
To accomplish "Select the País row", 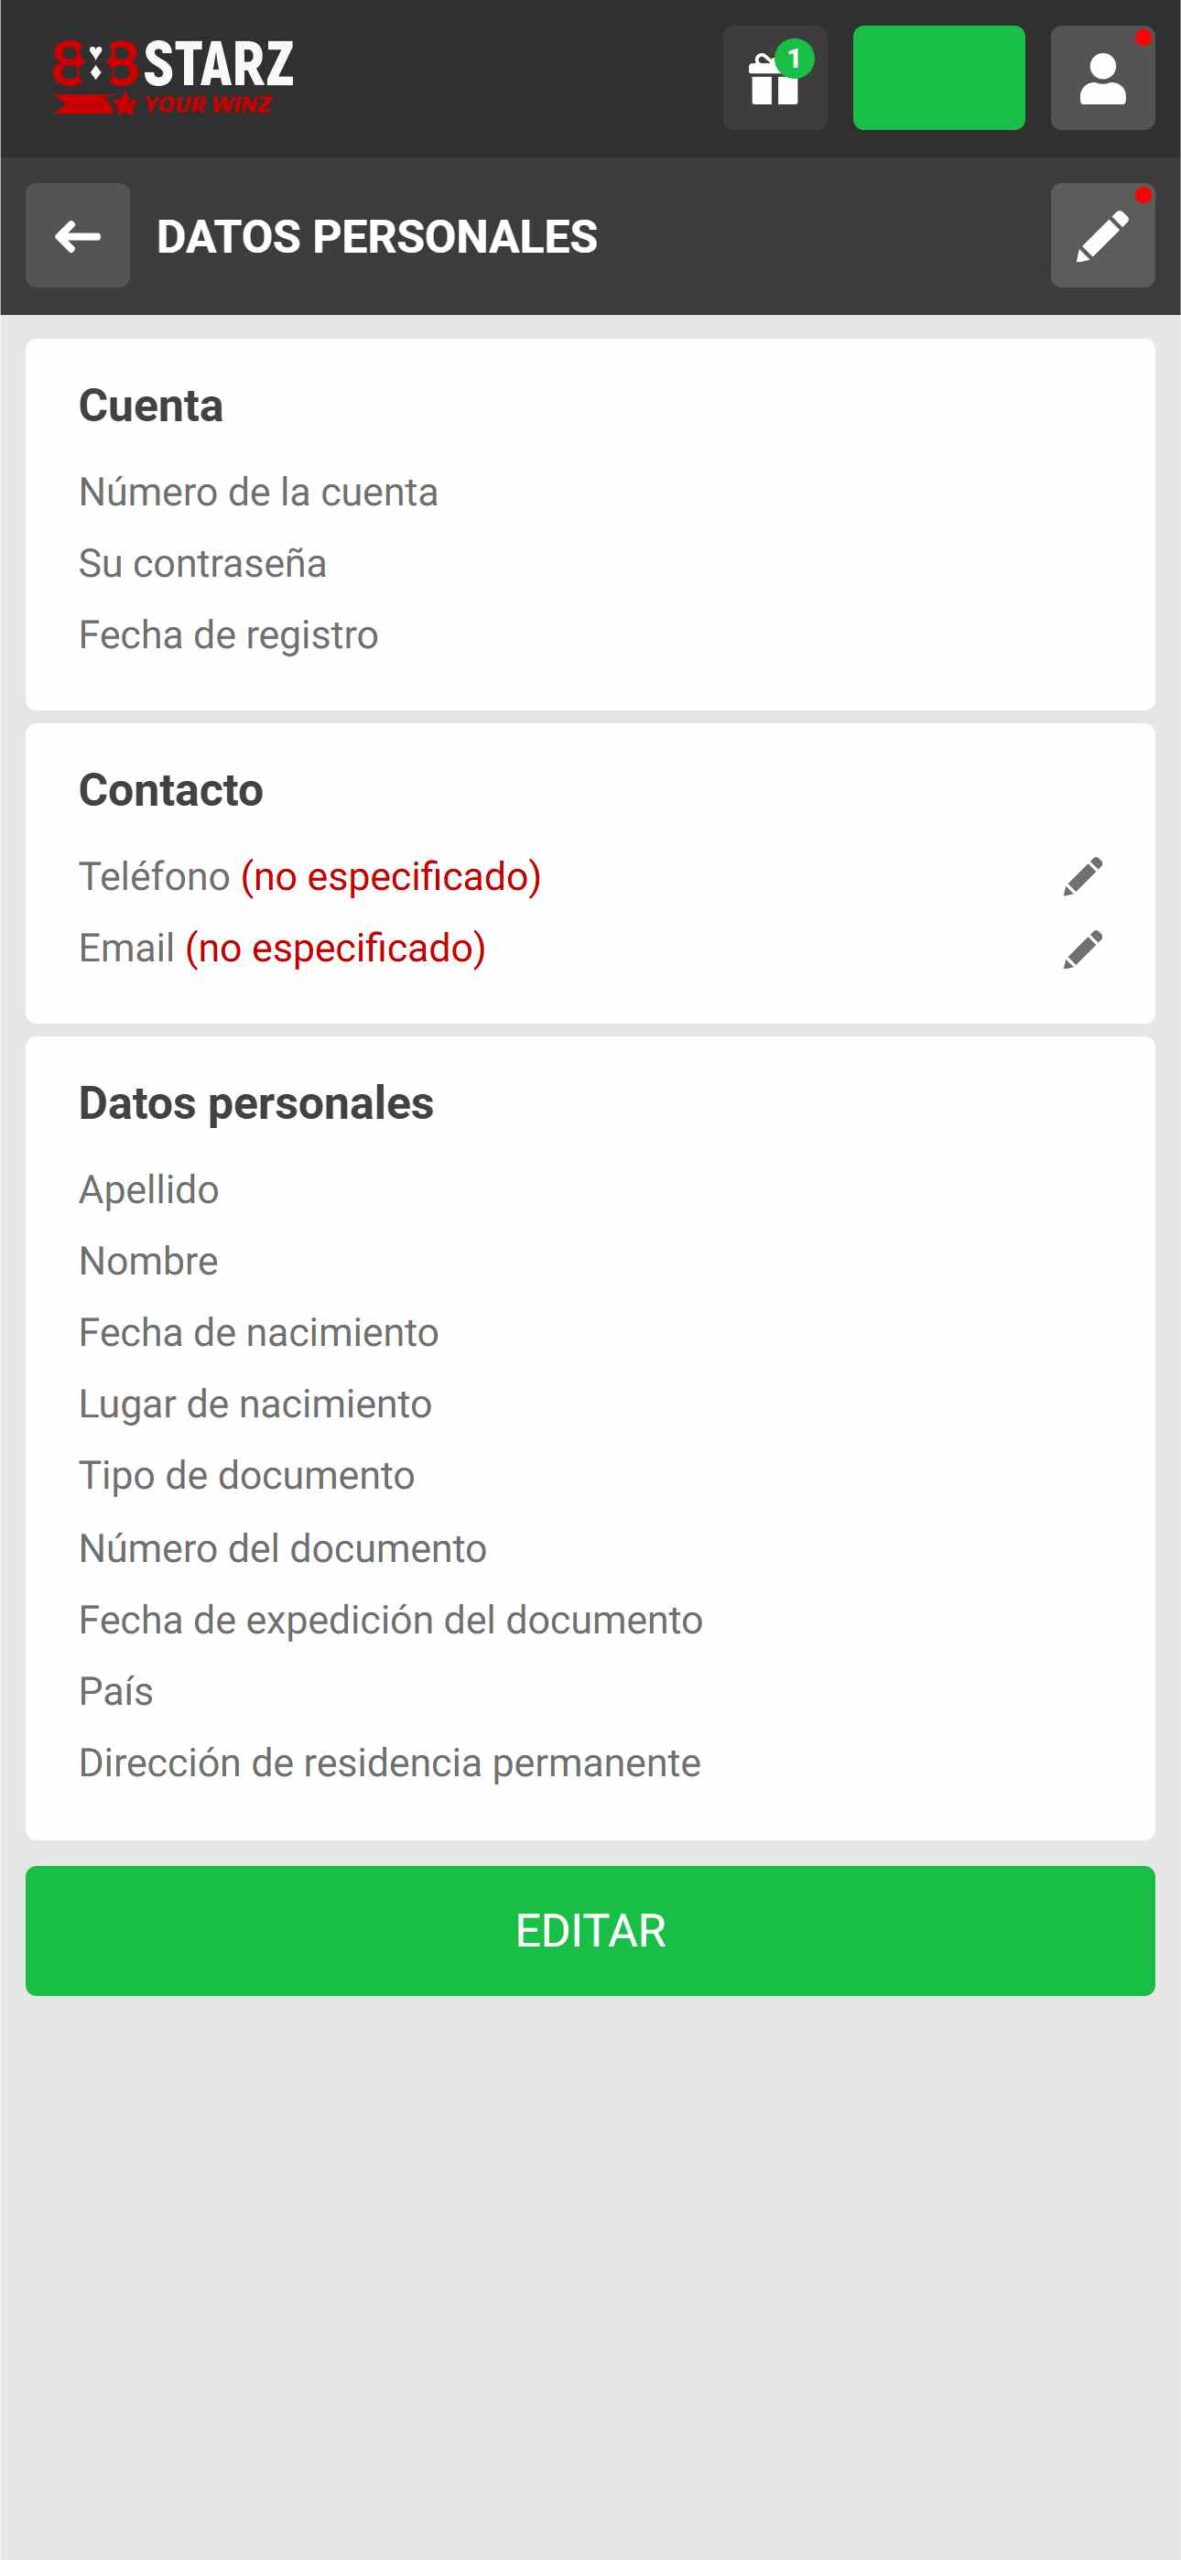I will tap(116, 1692).
